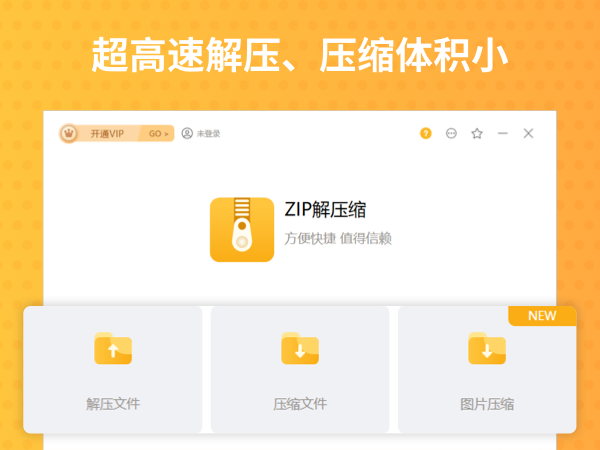Open help via orange question mark icon
Screen dimensions: 600x450
[426, 133]
